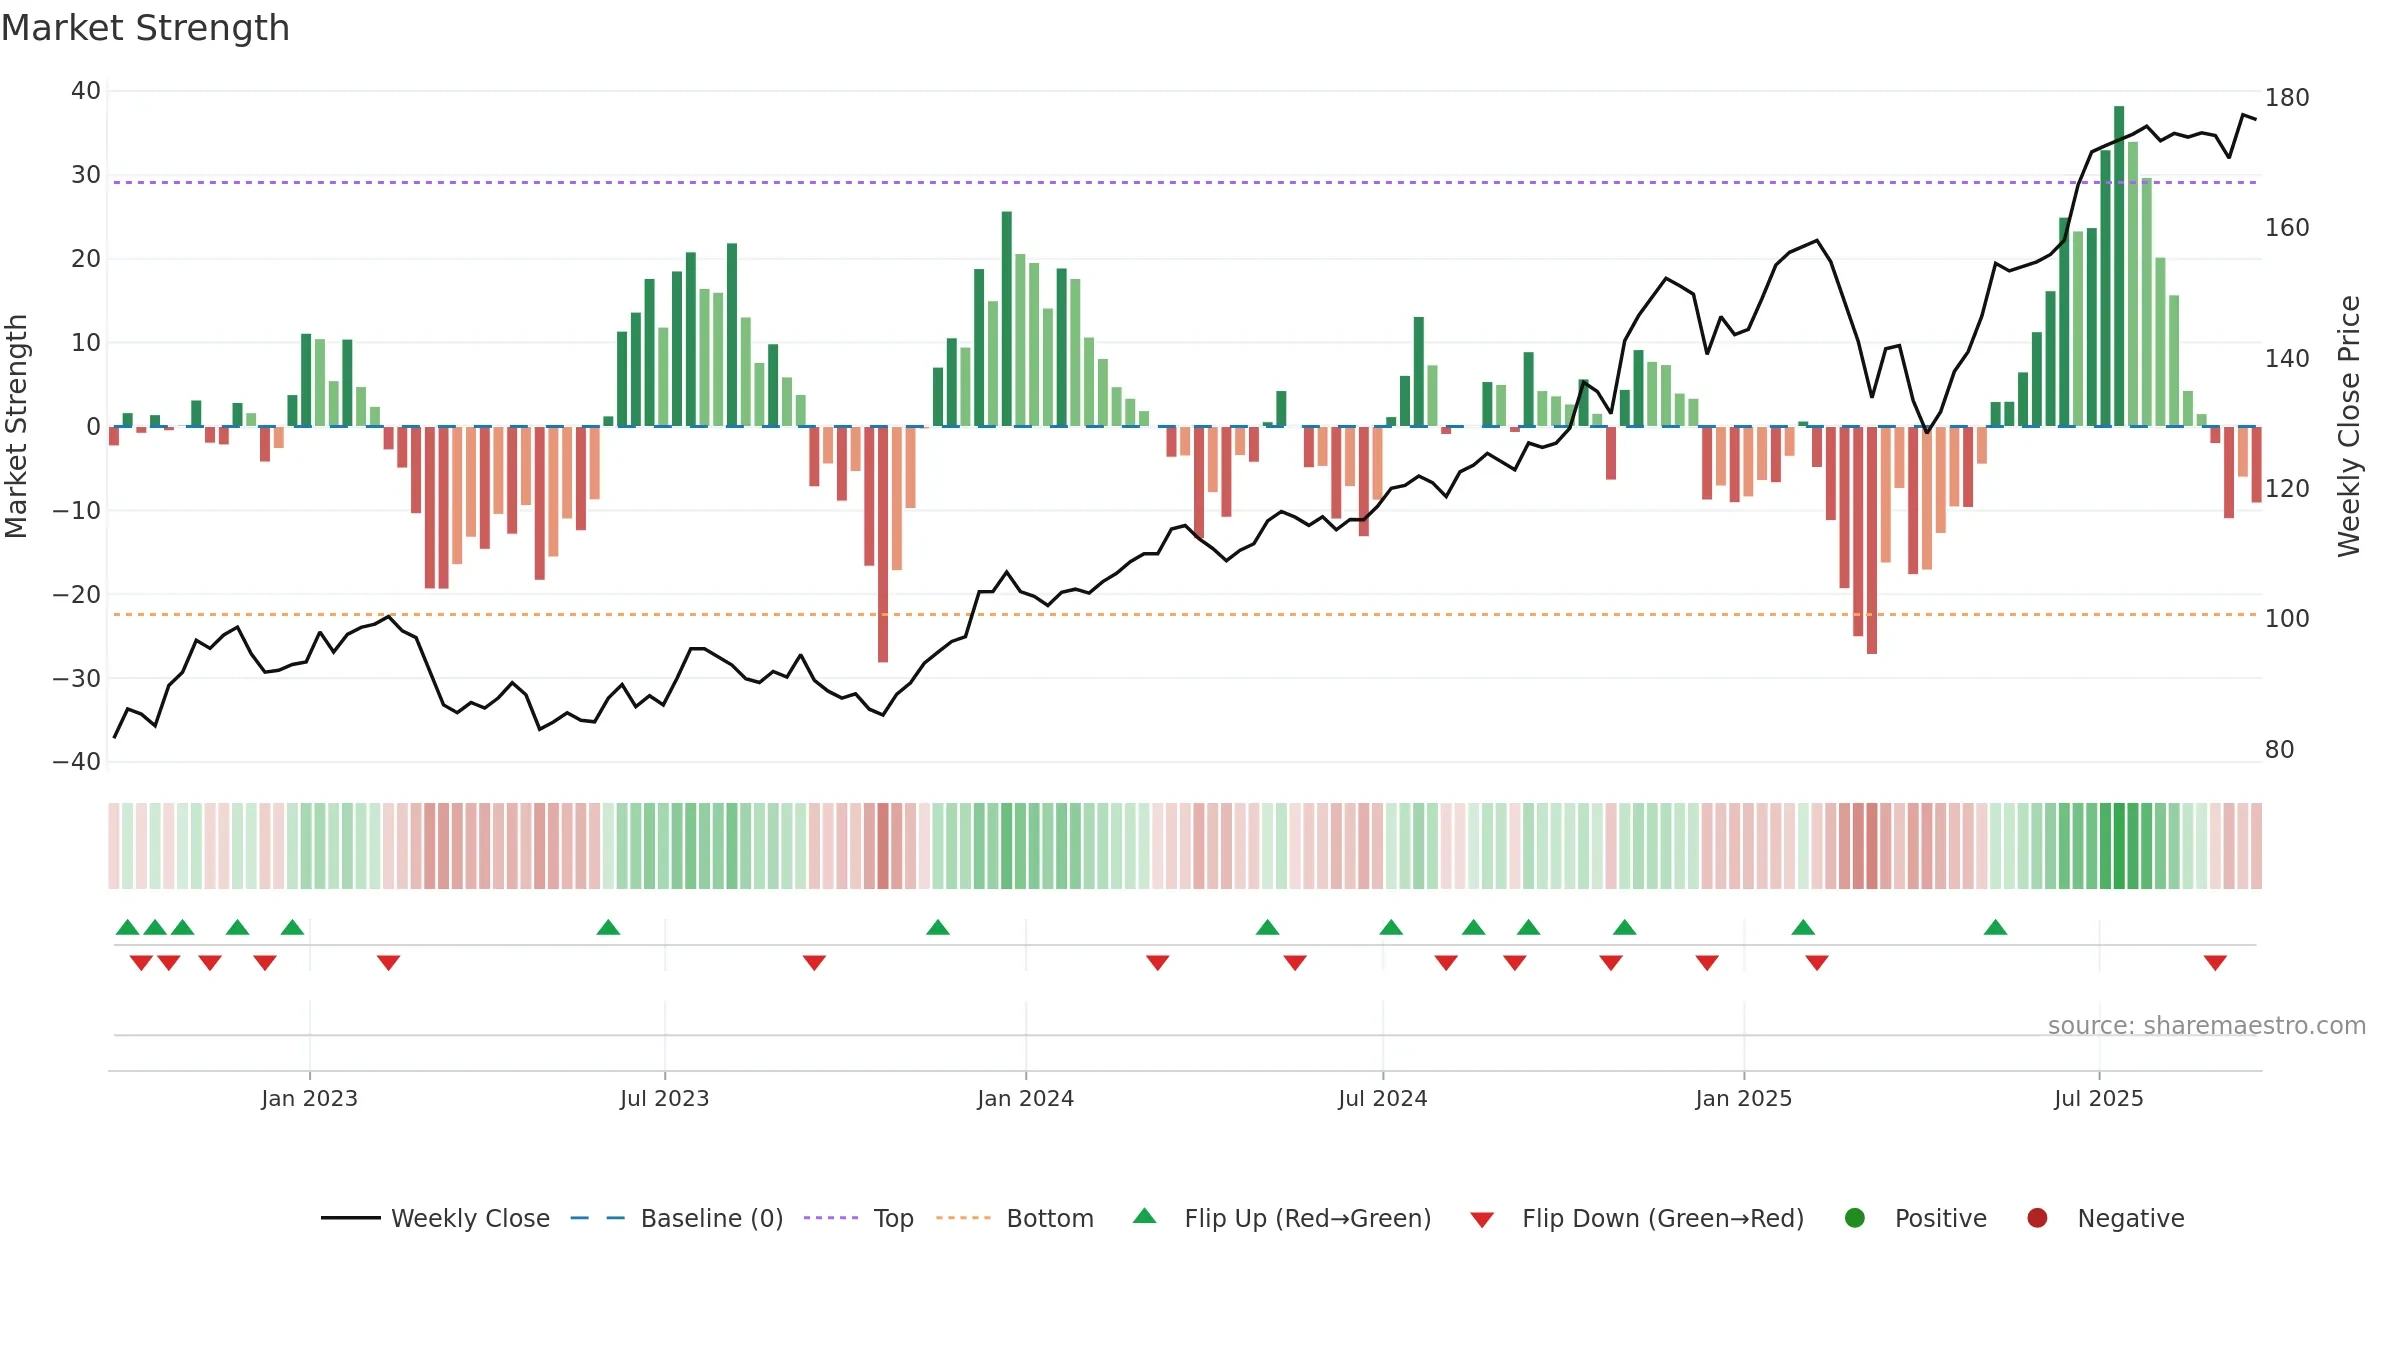This screenshot has height=1350, width=2400.
Task: Click the 'Jul 2023' x-axis label
Action: tap(664, 1098)
